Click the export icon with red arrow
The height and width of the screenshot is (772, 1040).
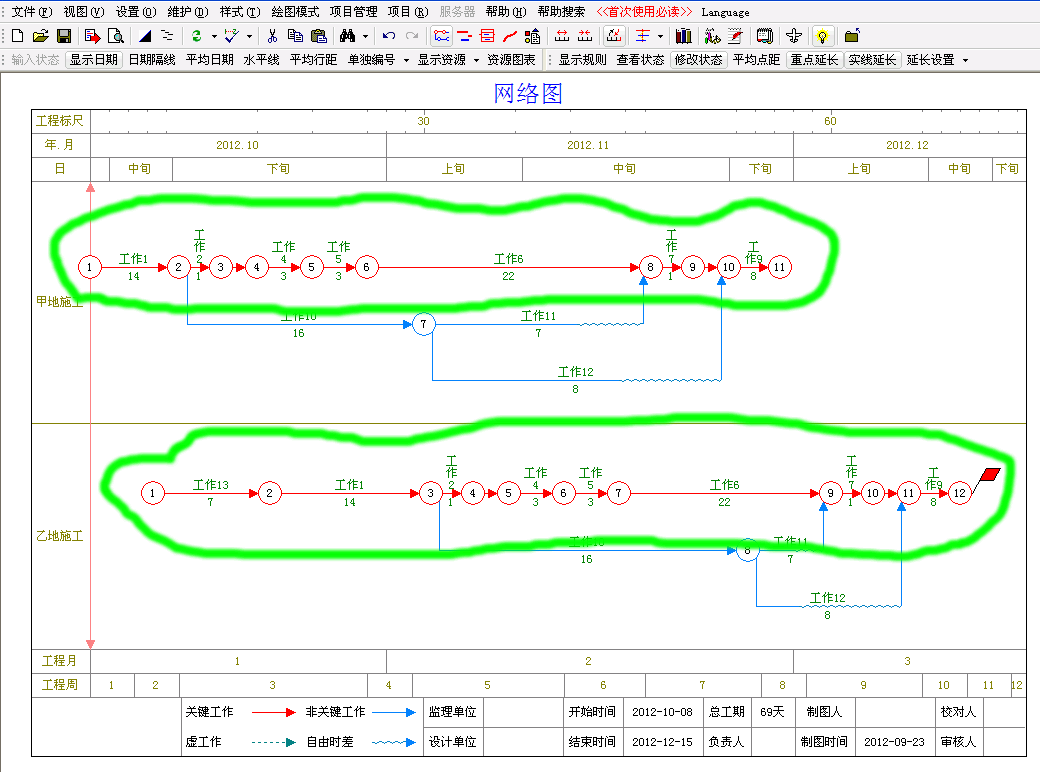[x=92, y=36]
